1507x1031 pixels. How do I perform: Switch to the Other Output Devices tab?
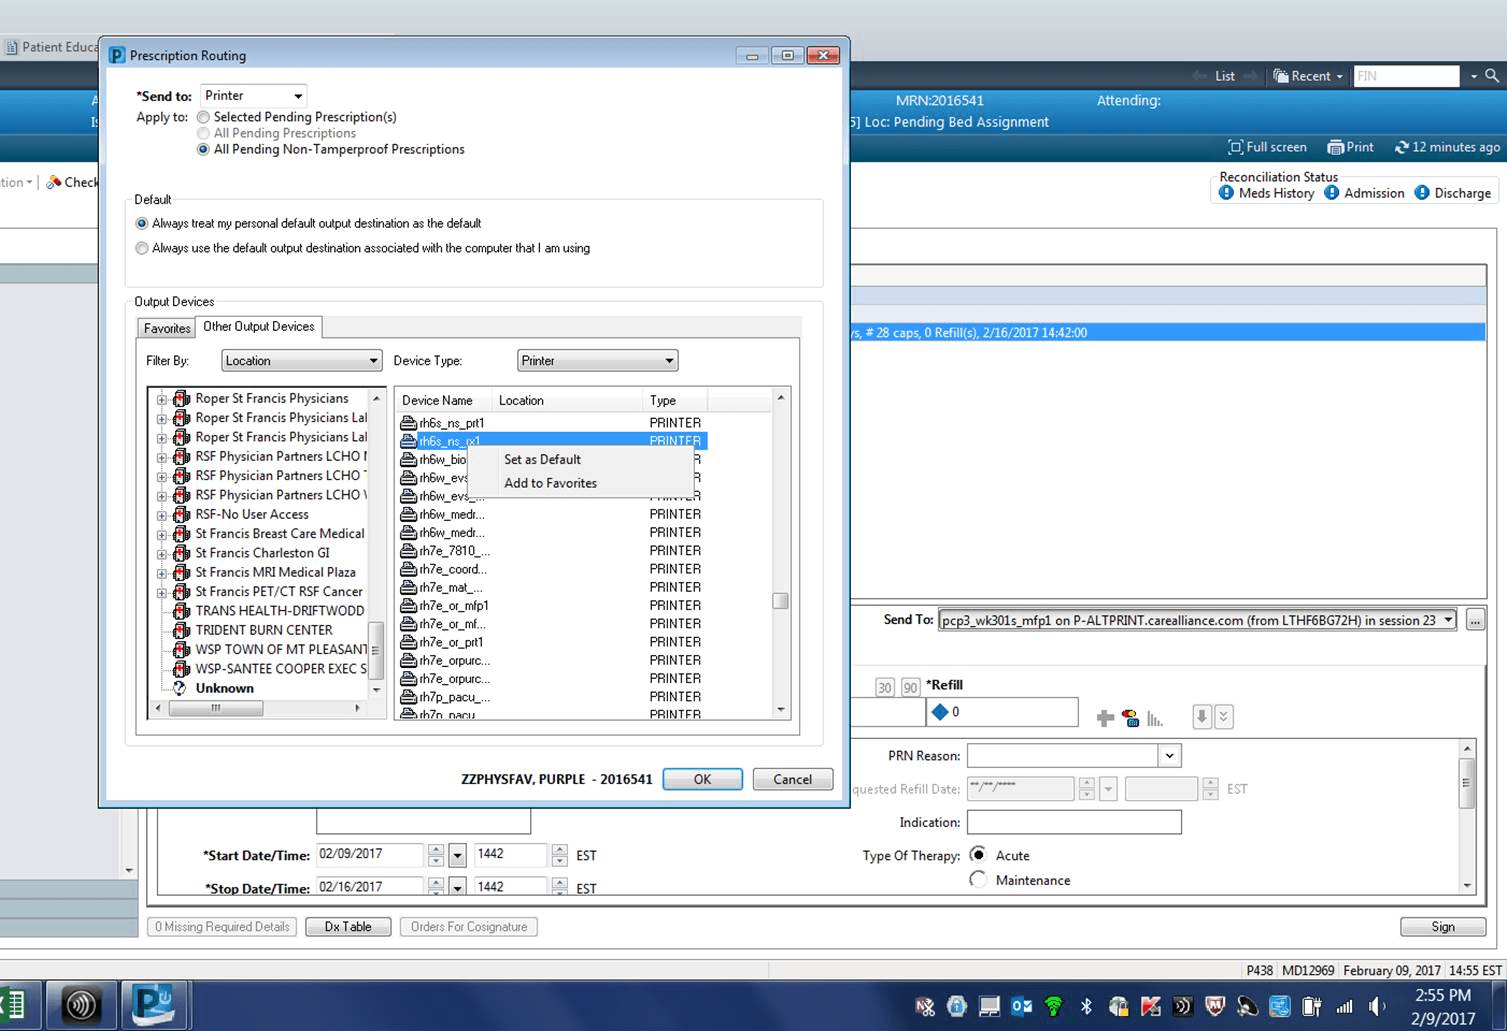pos(259,327)
